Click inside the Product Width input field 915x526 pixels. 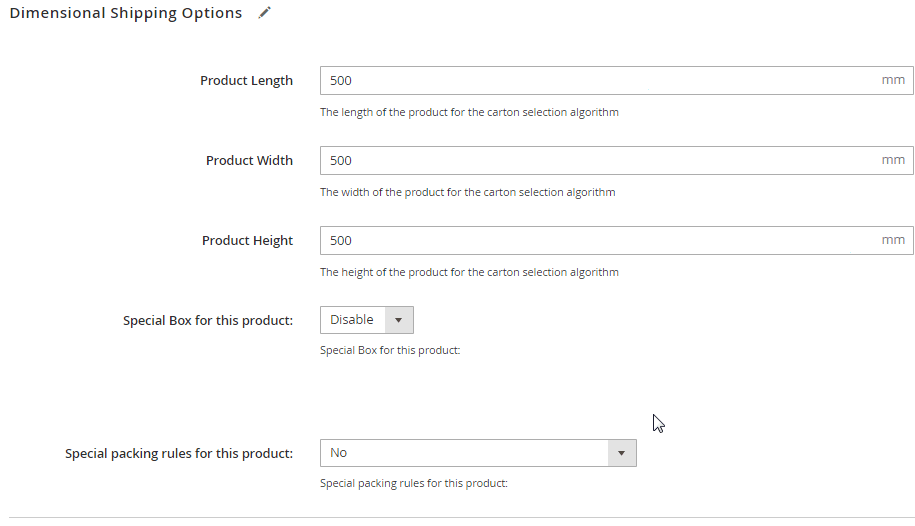616,161
